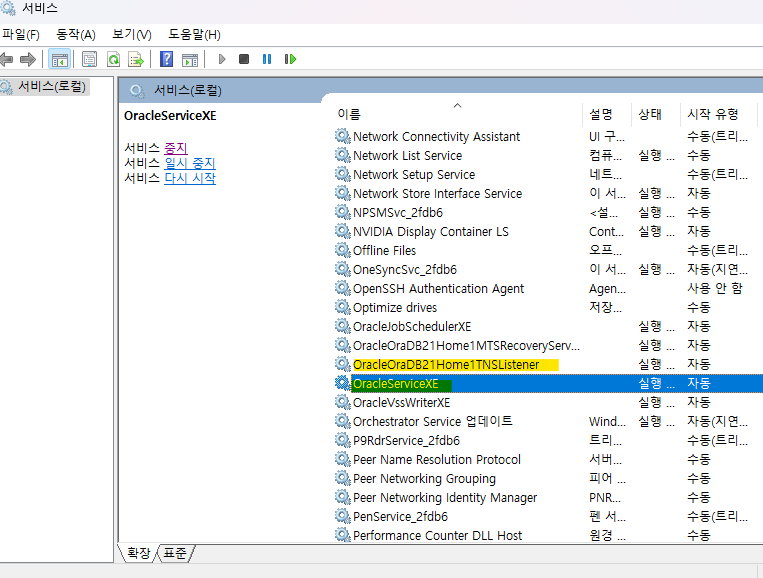Click the Forward arrow toolbar icon
This screenshot has width=763, height=578.
[28, 59]
